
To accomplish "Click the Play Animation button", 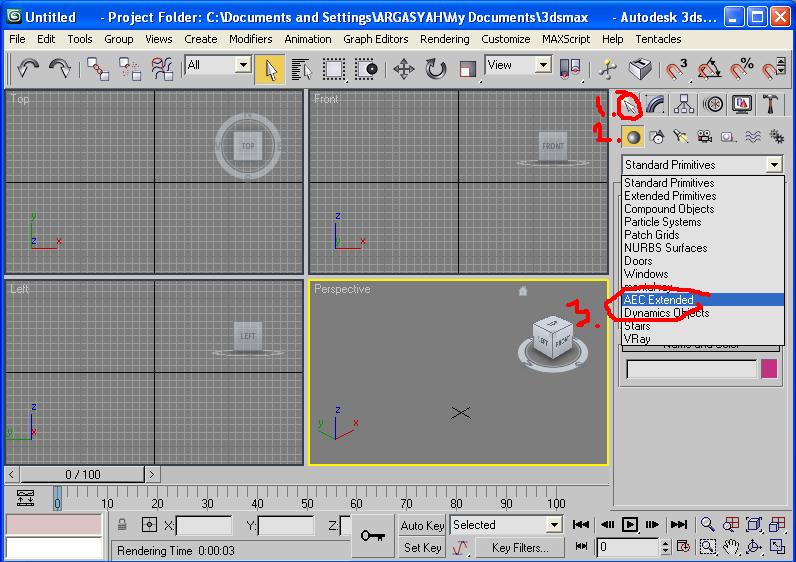I will 629,524.
